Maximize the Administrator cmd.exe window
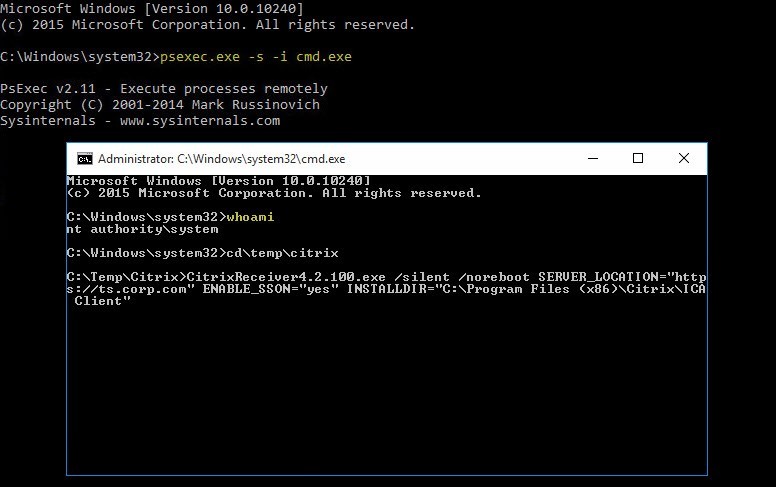The width and height of the screenshot is (776, 487). 638,158
